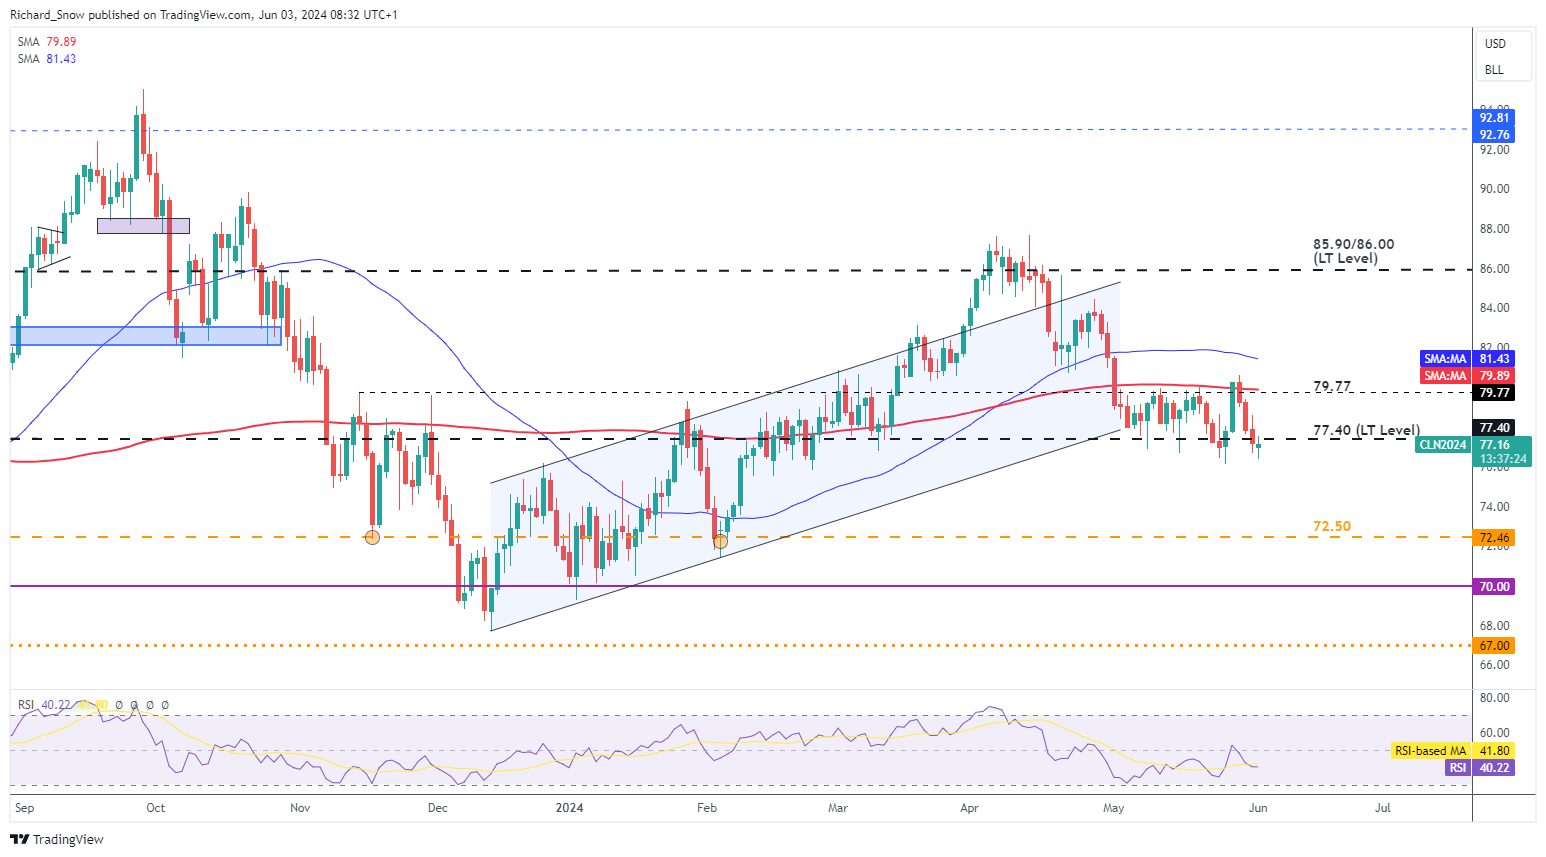The height and width of the screenshot is (857, 1546).
Task: Click the Oct label on time axis
Action: 155,807
